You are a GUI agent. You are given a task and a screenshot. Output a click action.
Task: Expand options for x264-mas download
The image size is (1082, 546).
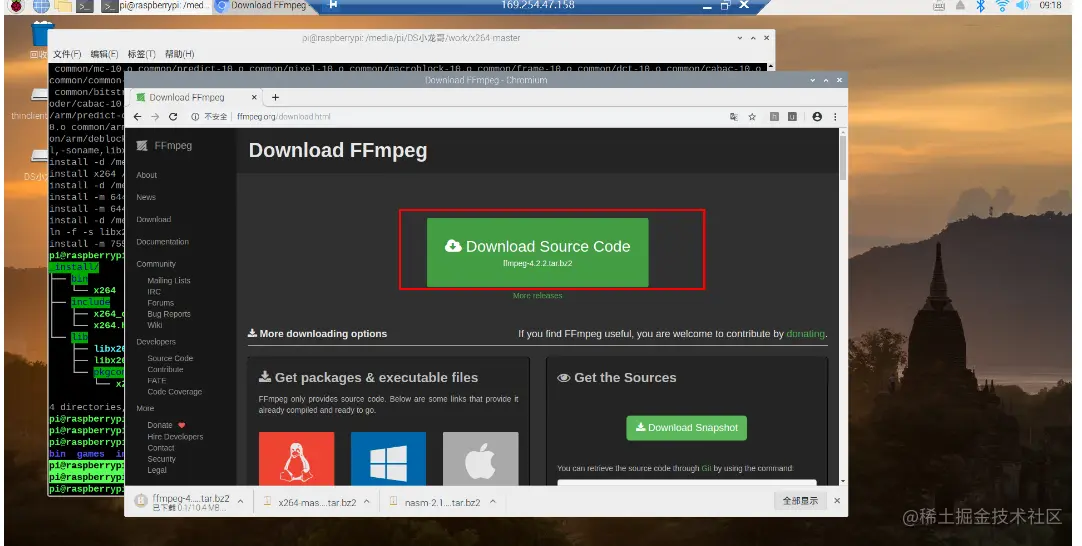click(x=366, y=503)
